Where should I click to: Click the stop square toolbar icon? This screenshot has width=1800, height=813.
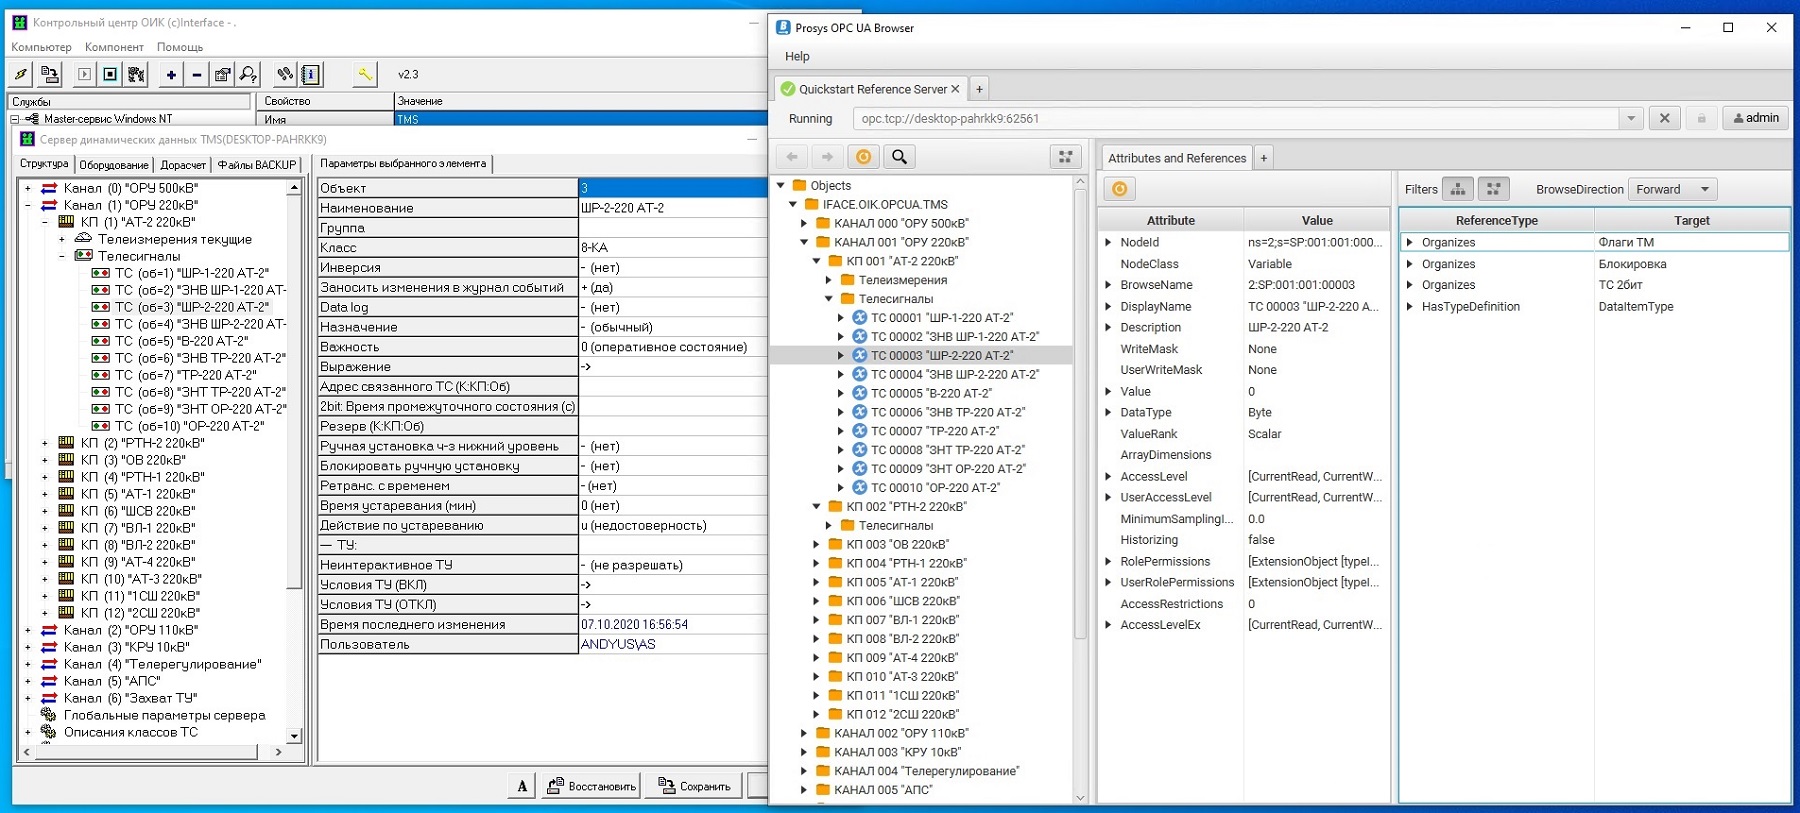[110, 74]
